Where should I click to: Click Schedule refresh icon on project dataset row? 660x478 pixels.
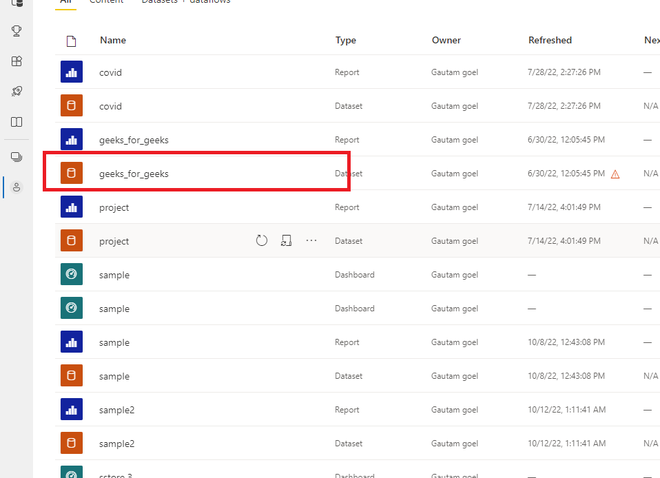286,241
